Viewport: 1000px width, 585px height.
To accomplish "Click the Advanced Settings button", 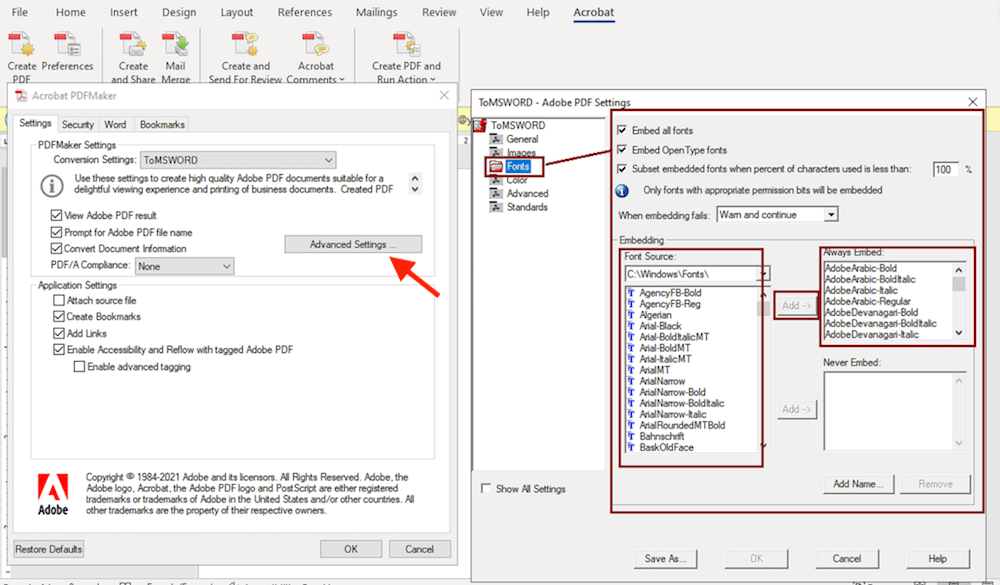I will (353, 244).
